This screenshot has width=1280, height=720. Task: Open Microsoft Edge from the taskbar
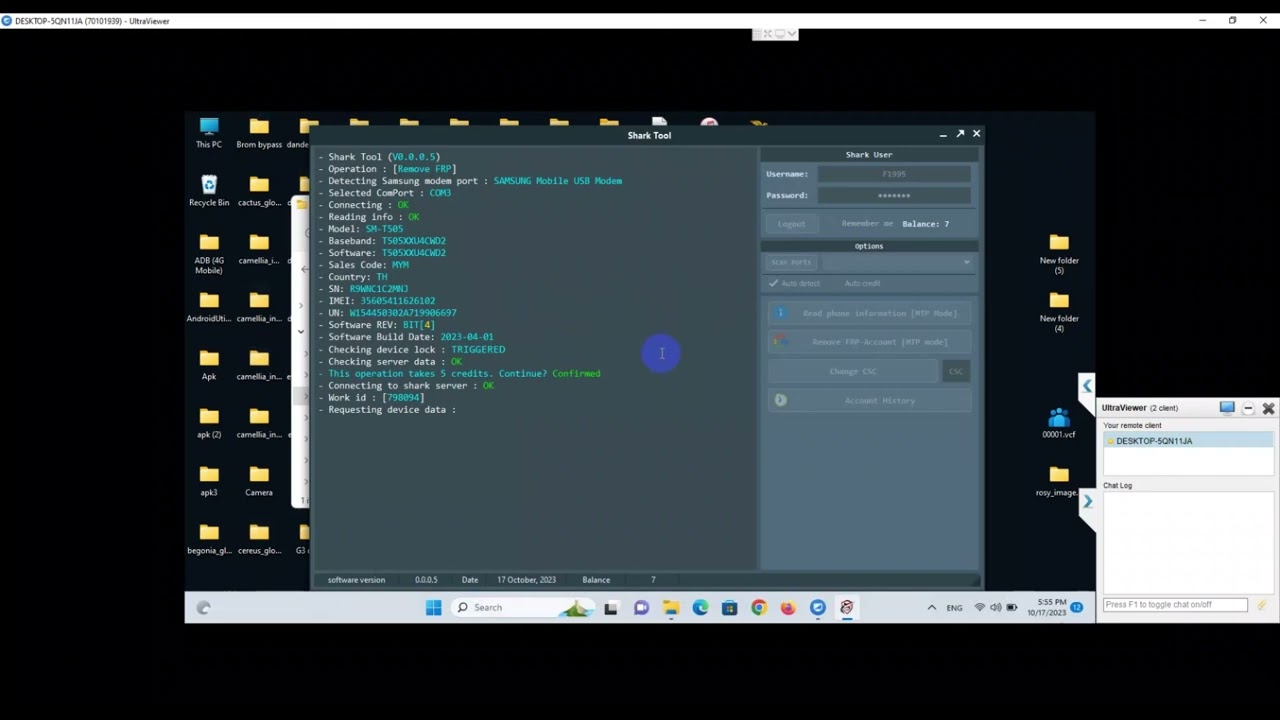tap(700, 607)
